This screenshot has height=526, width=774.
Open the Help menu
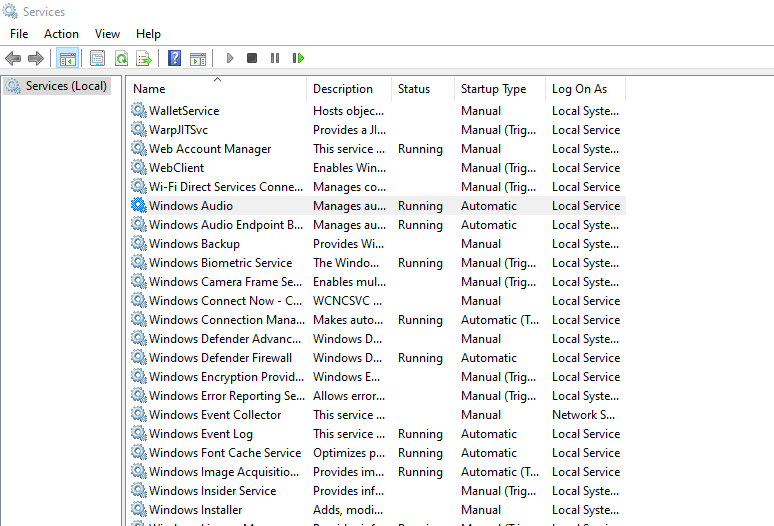click(x=148, y=34)
